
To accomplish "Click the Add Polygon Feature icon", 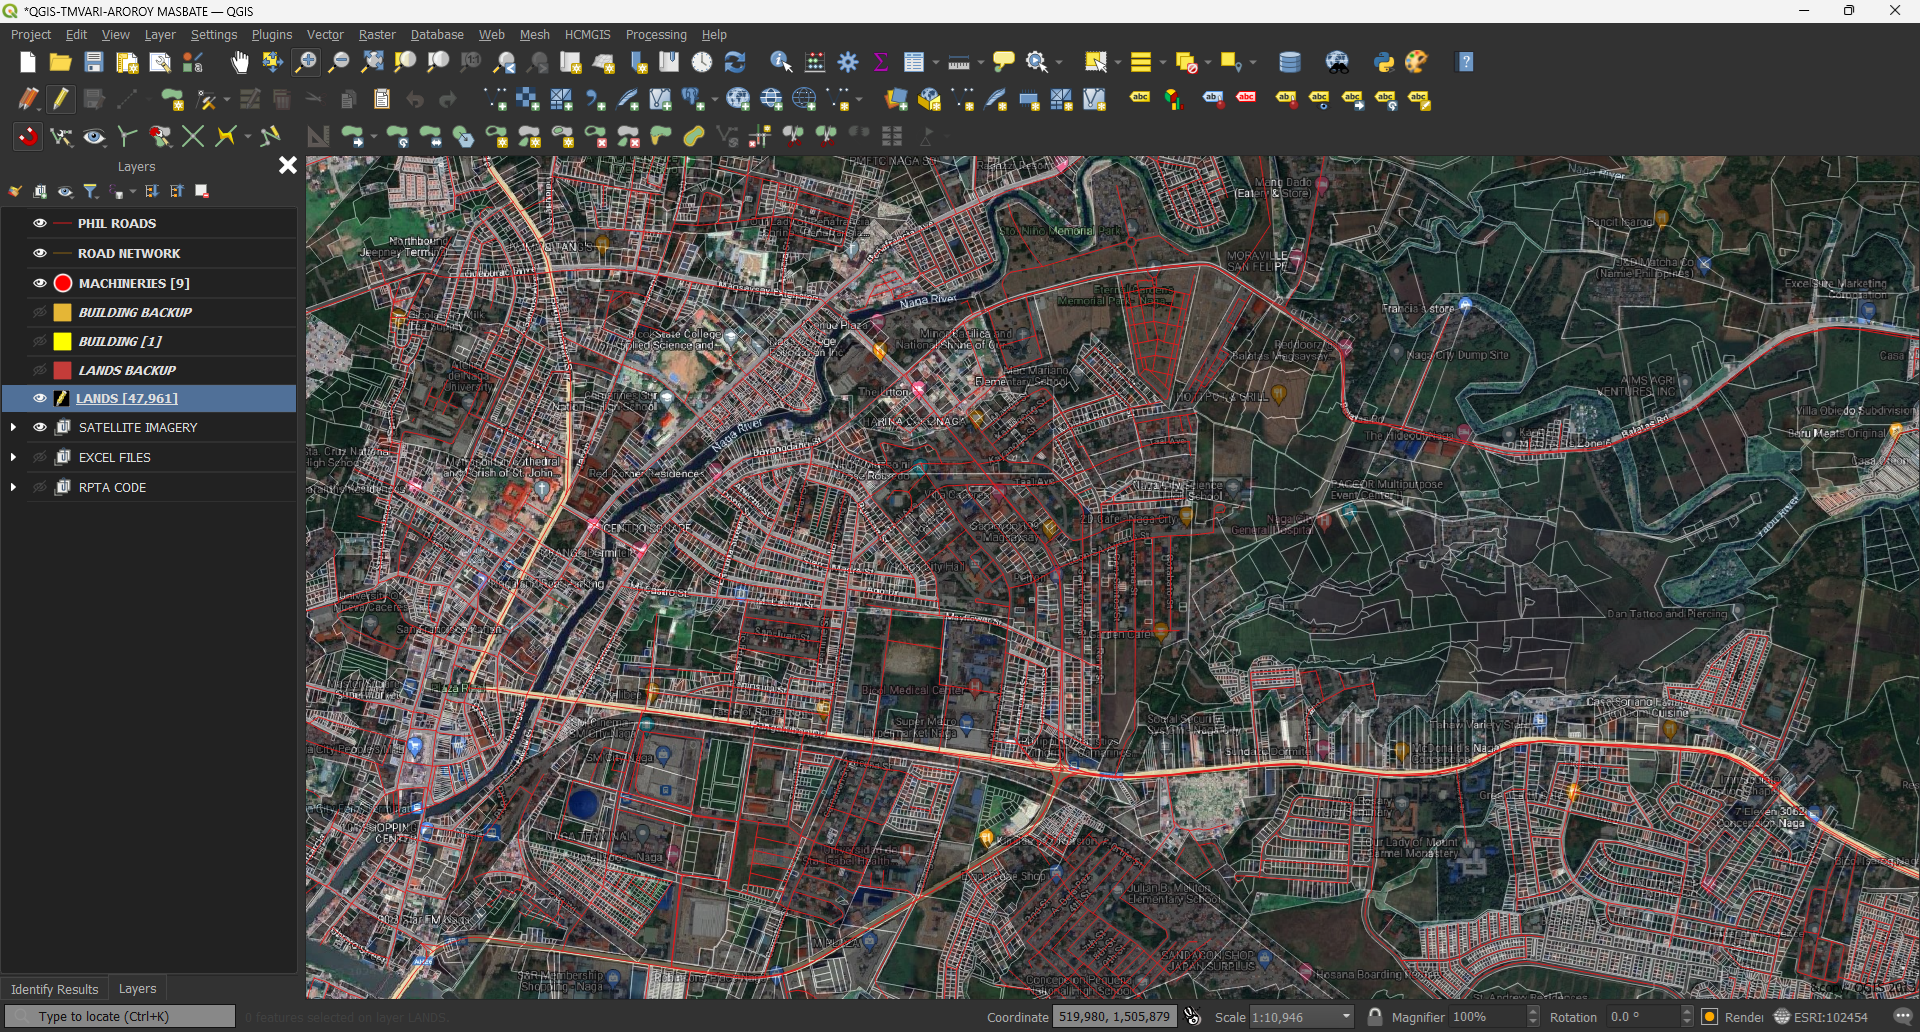I will point(173,99).
